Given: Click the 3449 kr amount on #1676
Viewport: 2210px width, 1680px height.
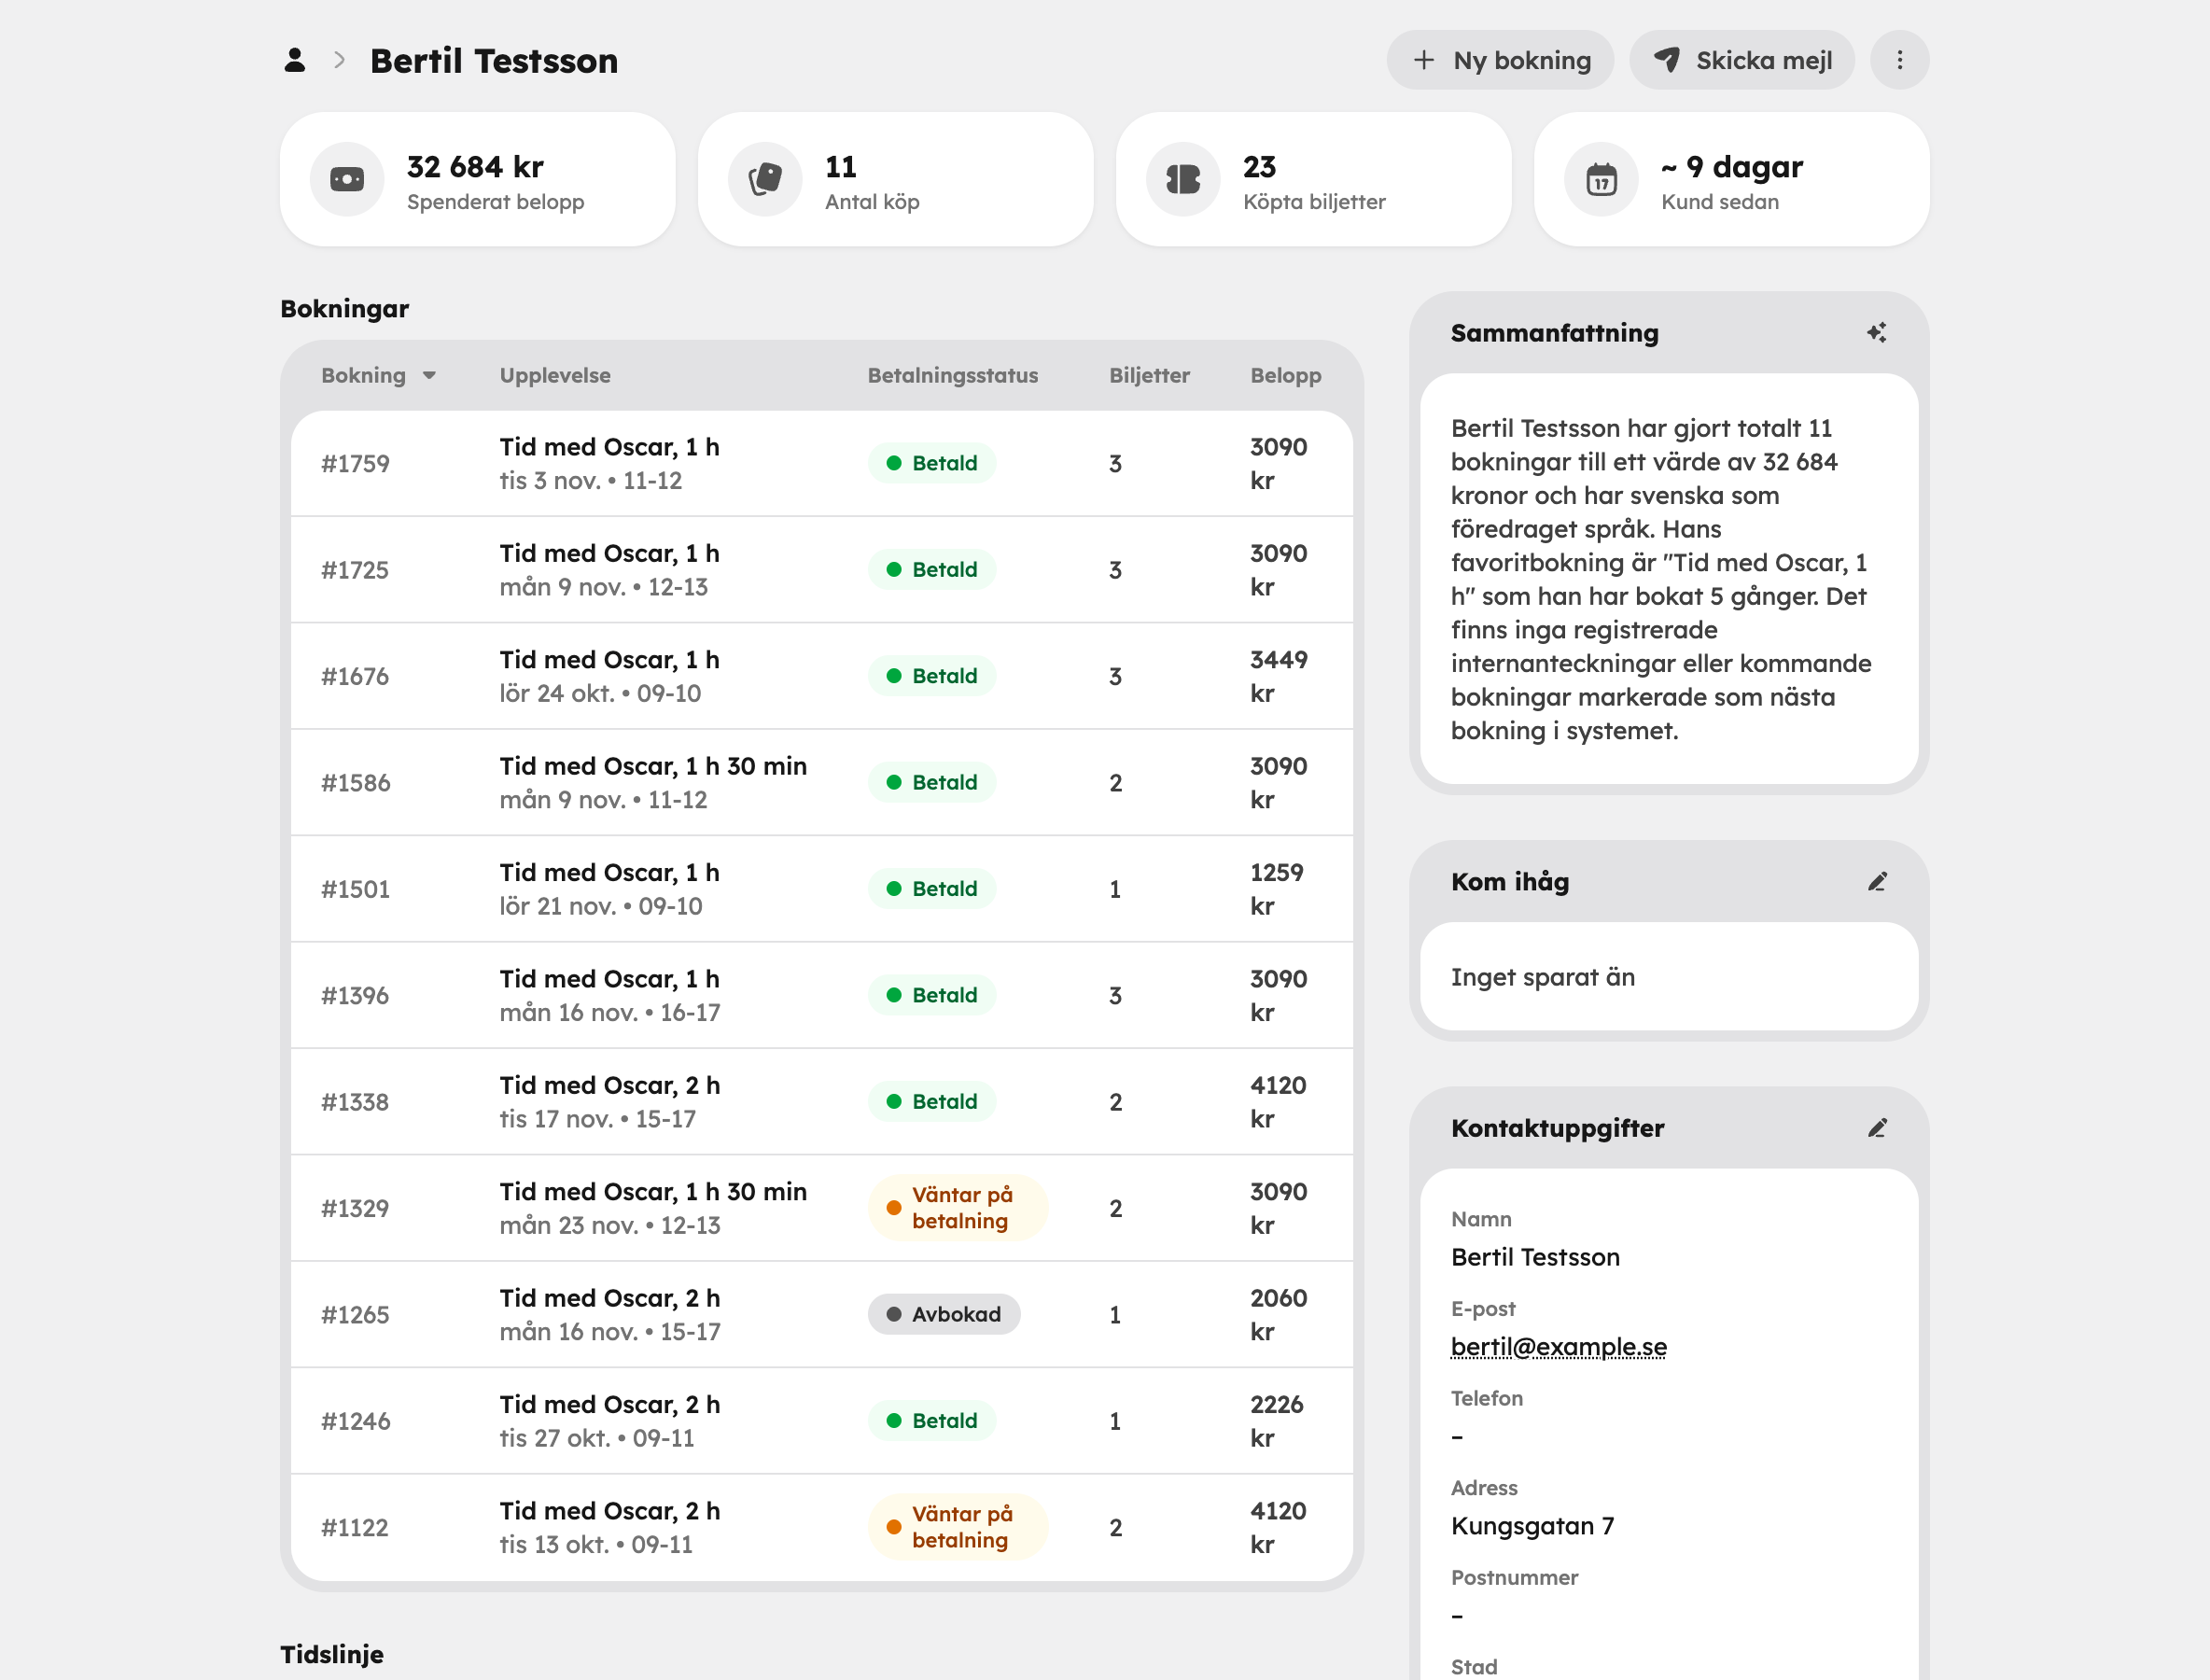Looking at the screenshot, I should (1278, 676).
